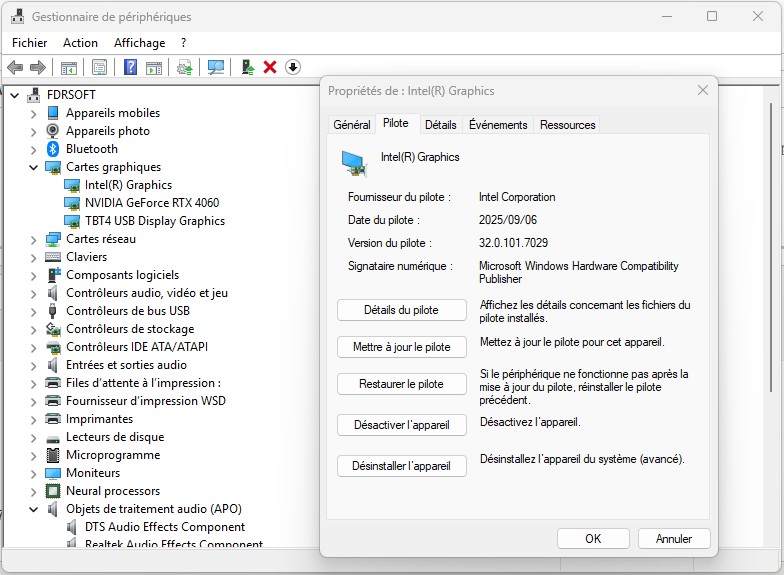Open the Affichage menu
The image size is (784, 575).
[139, 43]
